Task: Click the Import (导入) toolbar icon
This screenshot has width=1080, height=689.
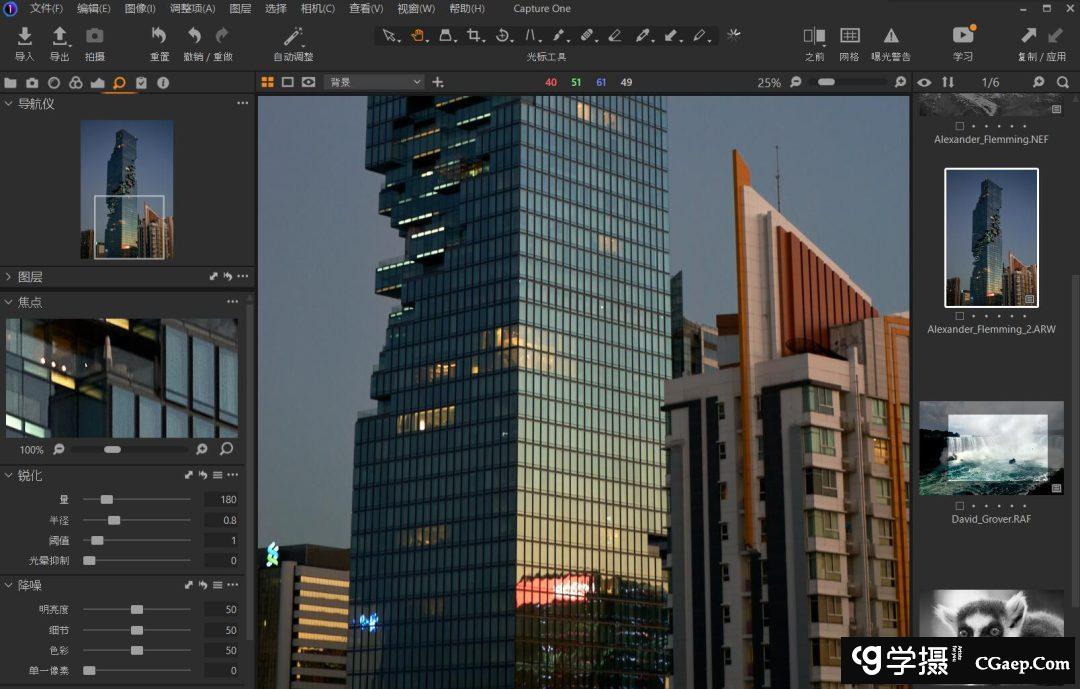Action: 24,37
